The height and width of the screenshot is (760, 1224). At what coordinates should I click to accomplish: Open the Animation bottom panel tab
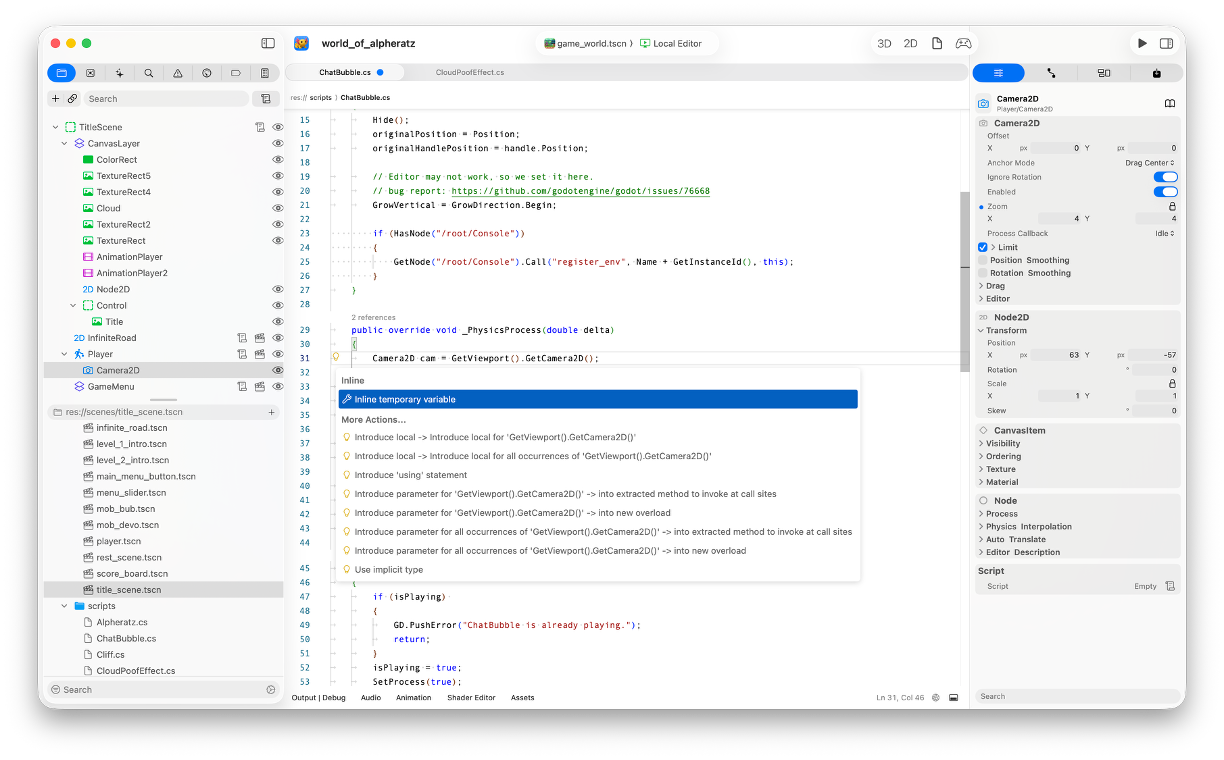414,697
